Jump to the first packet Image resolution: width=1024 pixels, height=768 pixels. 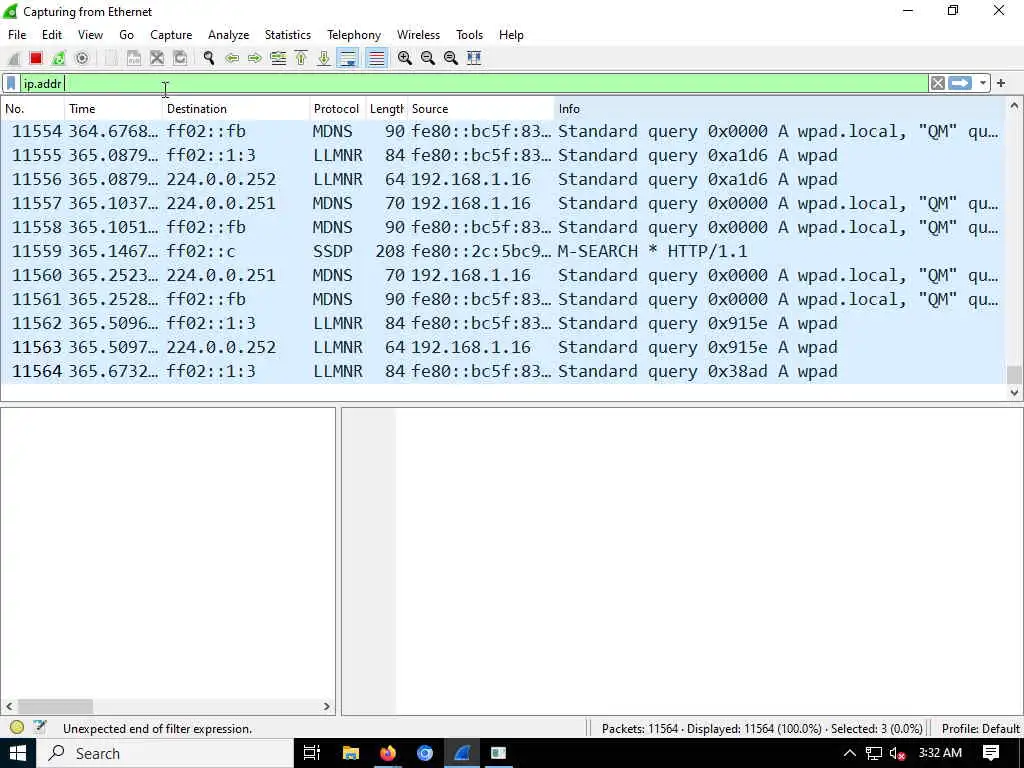pos(301,58)
